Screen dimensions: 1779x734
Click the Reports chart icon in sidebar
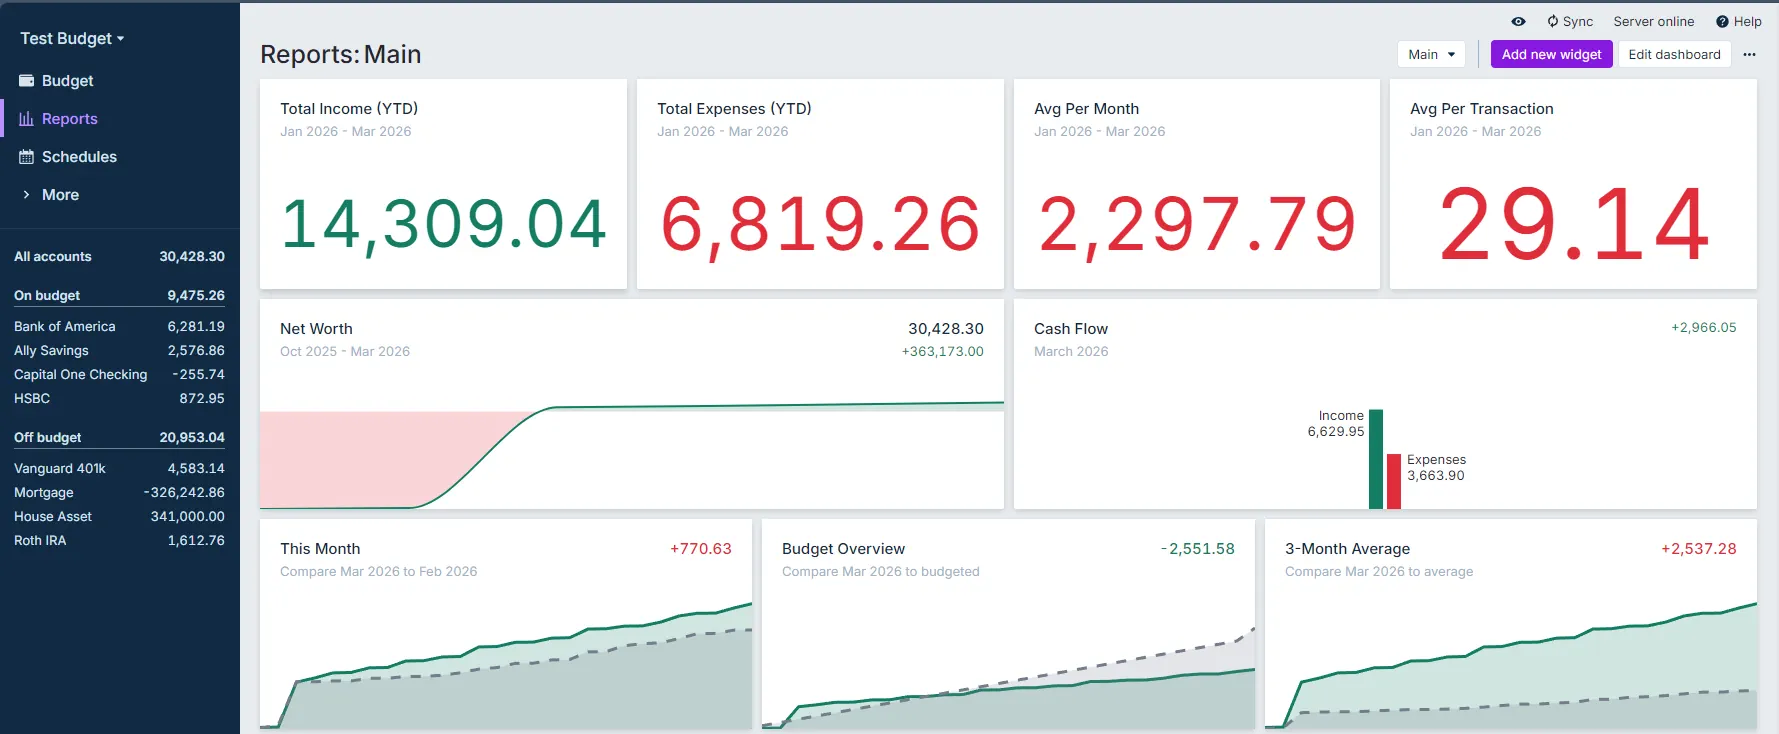27,119
